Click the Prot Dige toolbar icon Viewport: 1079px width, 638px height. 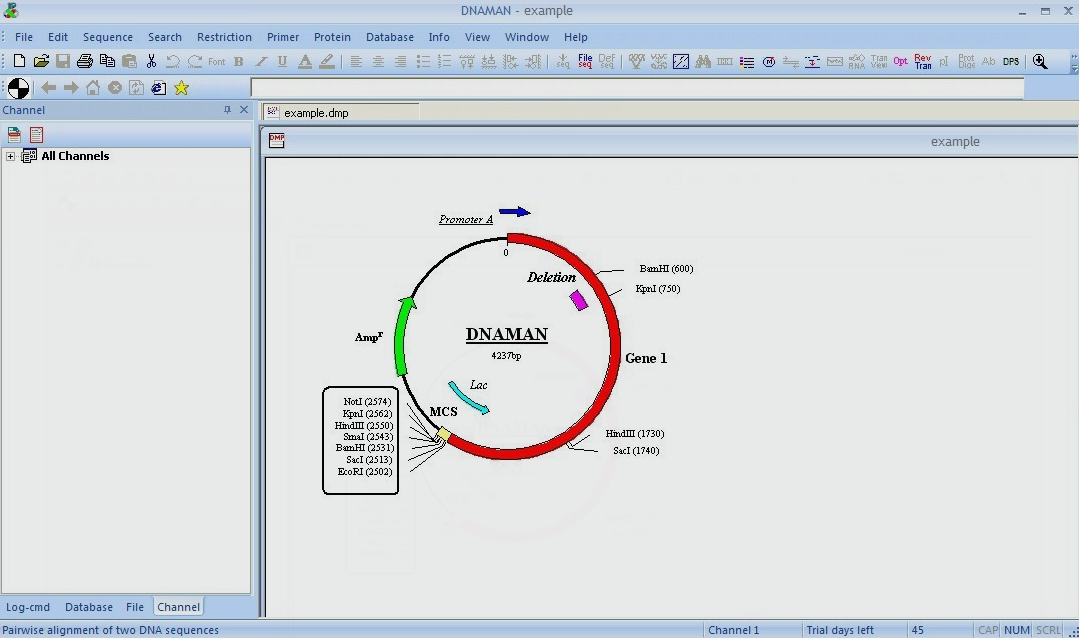pos(966,61)
